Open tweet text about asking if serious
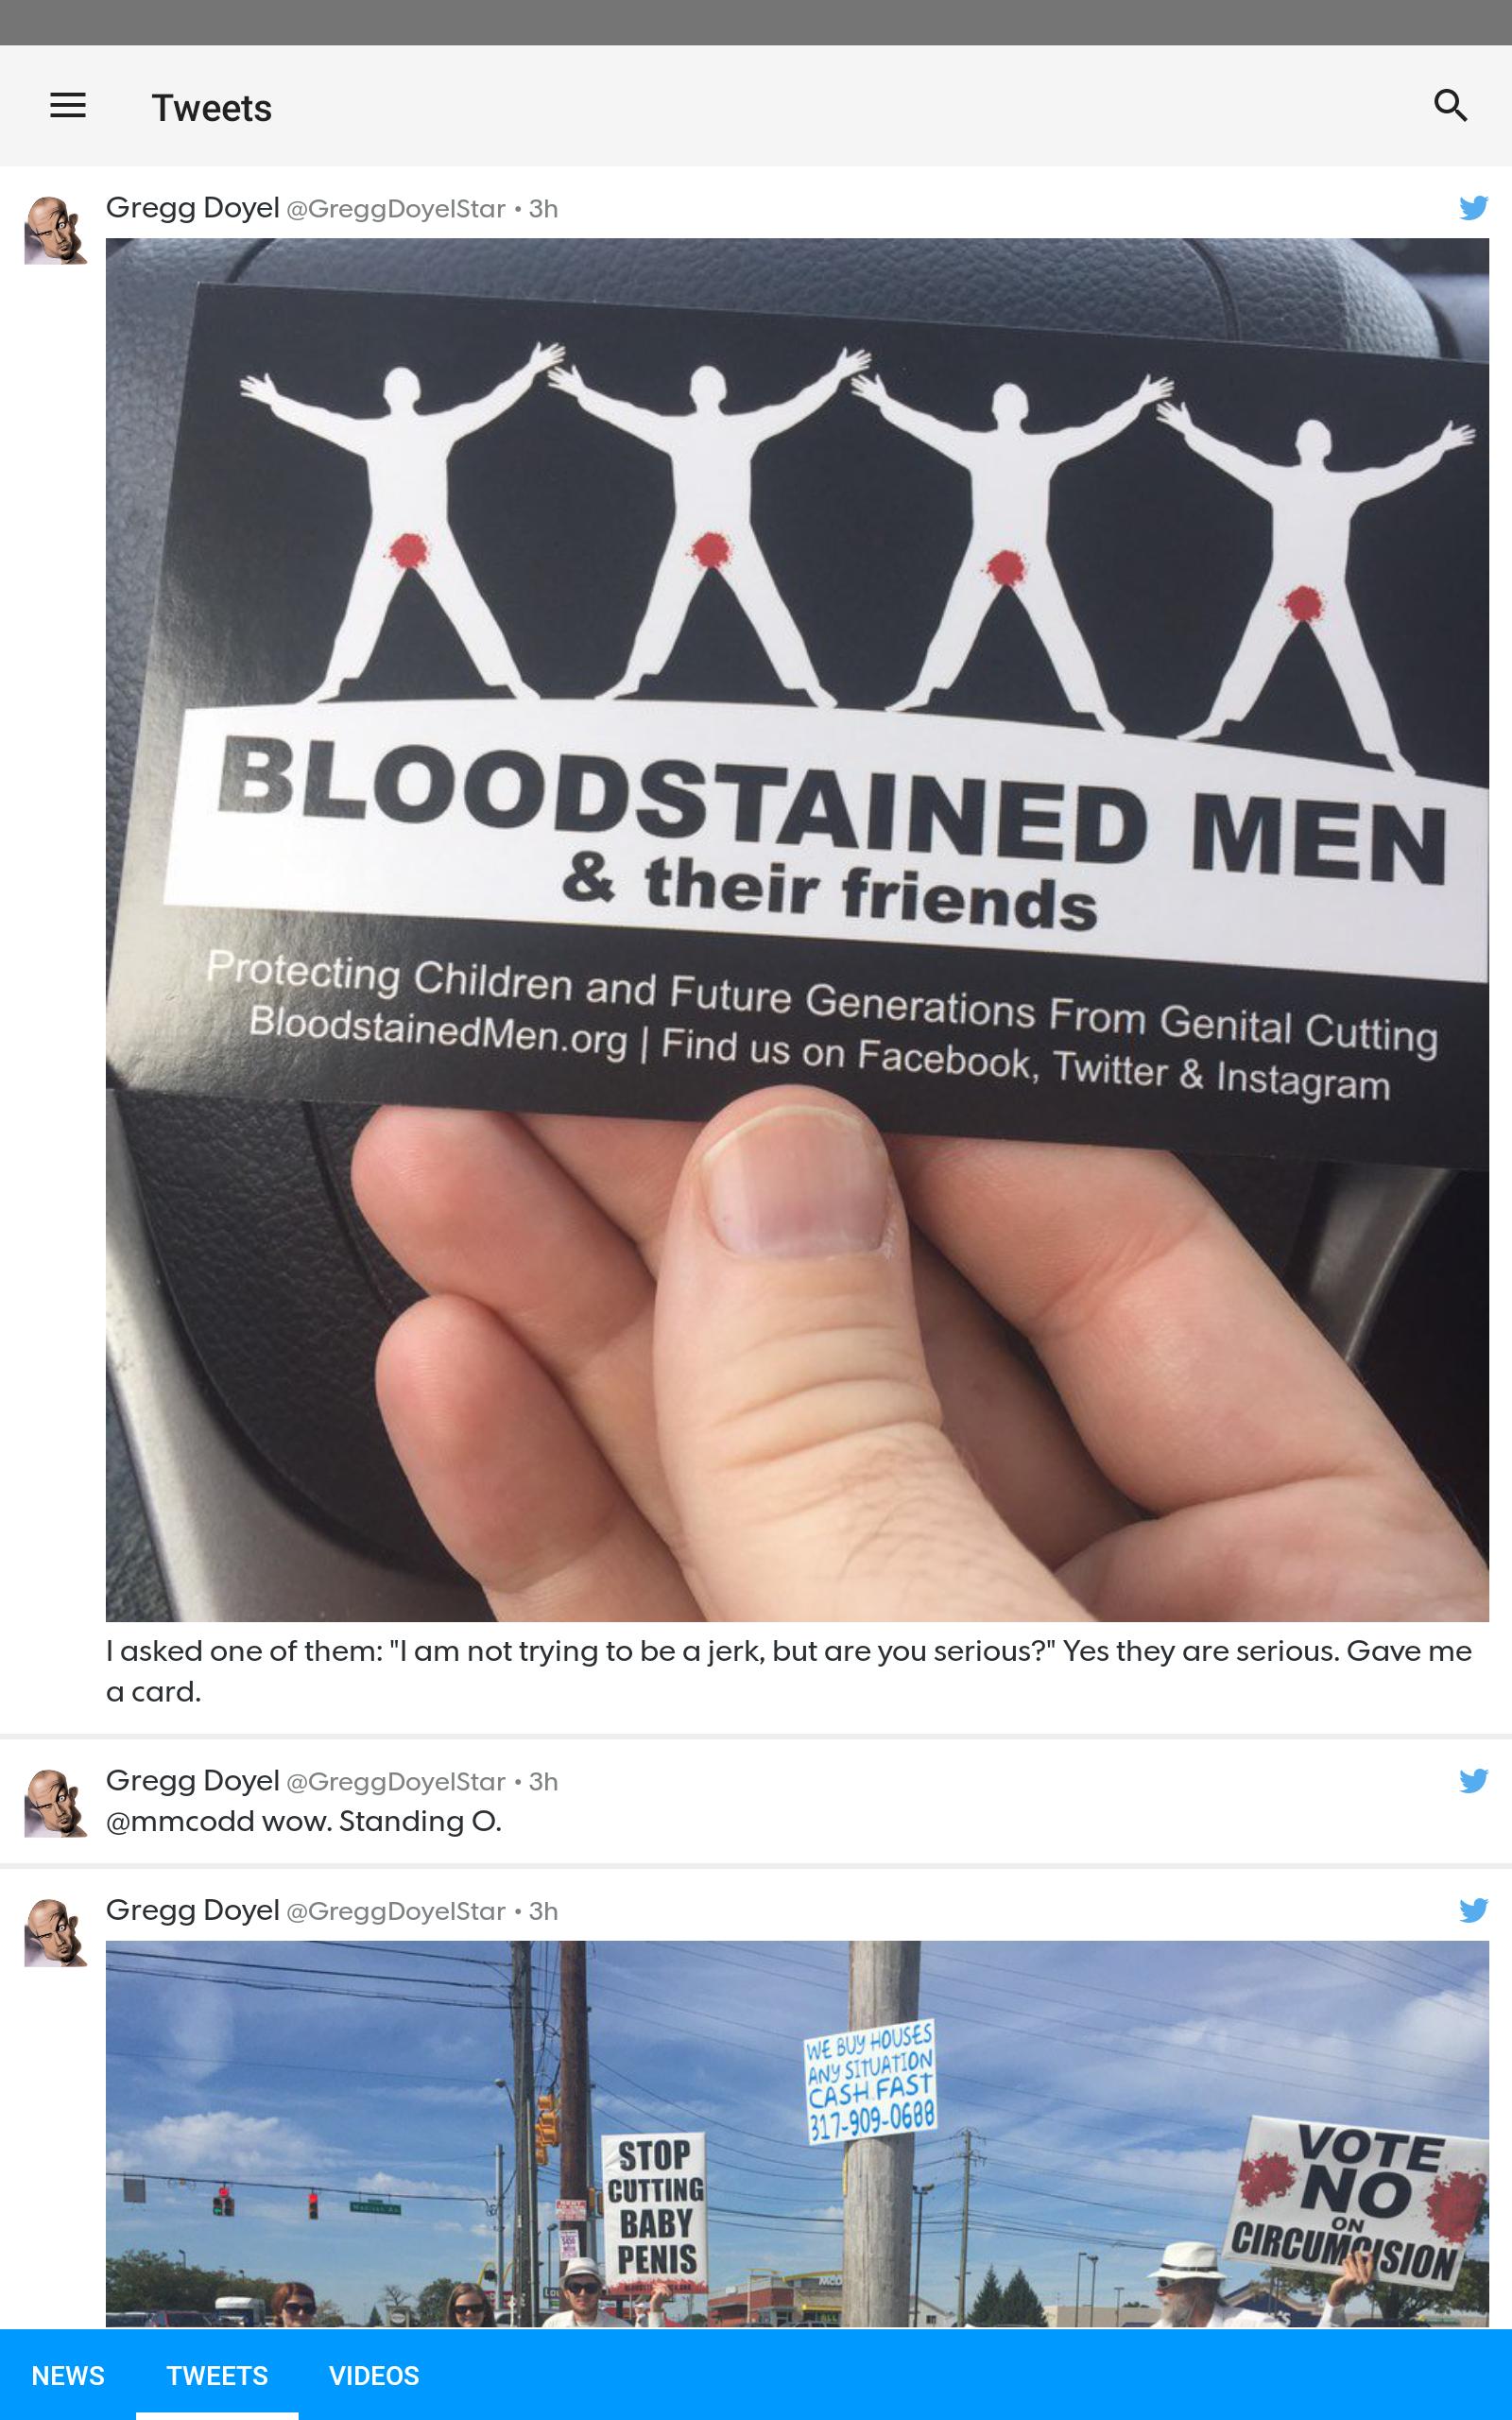This screenshot has height=2420, width=1512. [x=789, y=1671]
